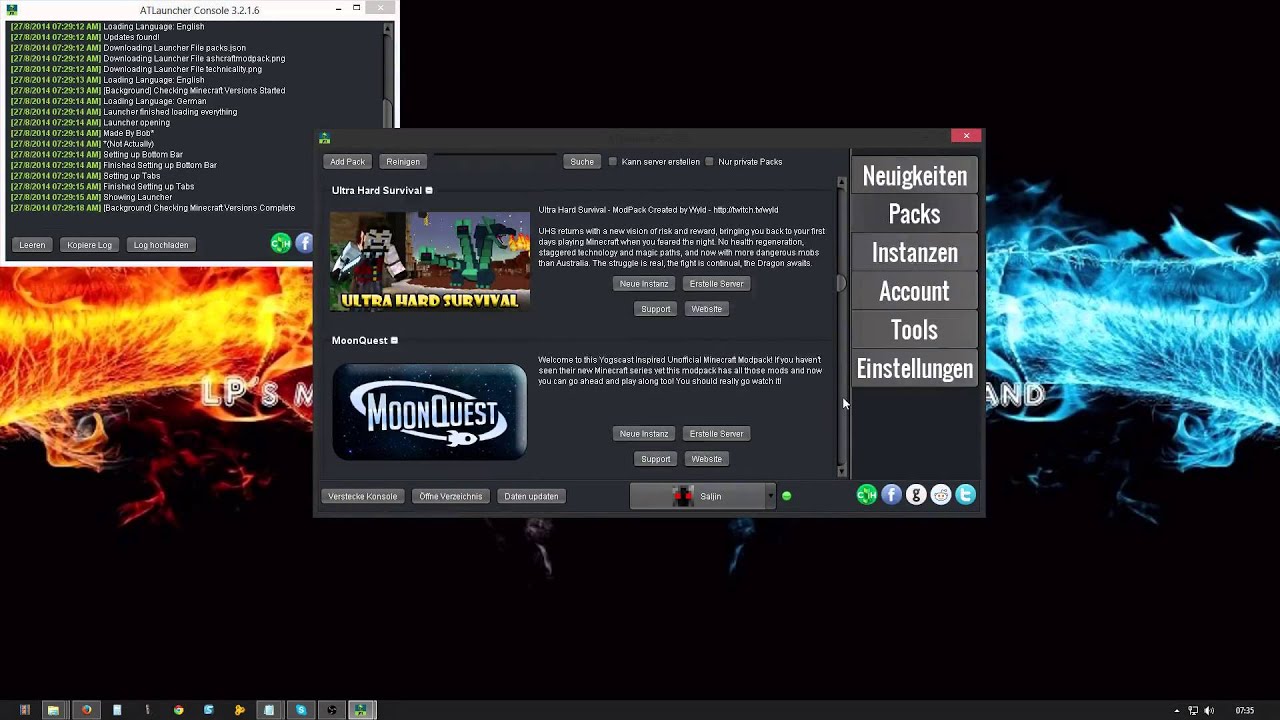Open the Account tab
This screenshot has width=1280, height=720.
(914, 292)
